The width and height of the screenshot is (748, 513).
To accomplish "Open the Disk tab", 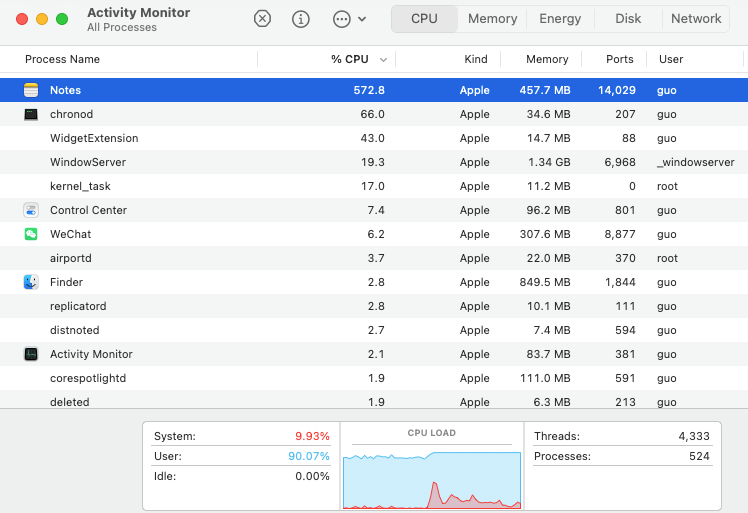I will click(628, 19).
